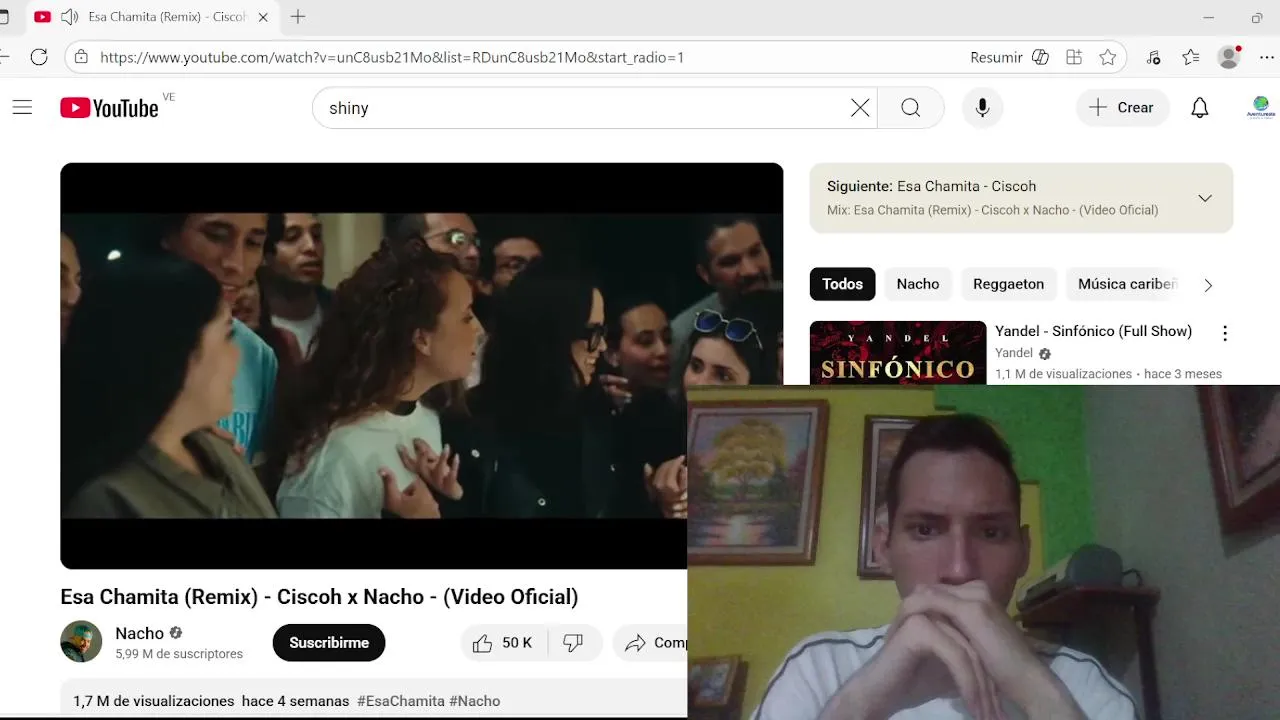Screen dimensions: 1280x720
Task: Dislike the video with thumbs down
Action: 573,643
